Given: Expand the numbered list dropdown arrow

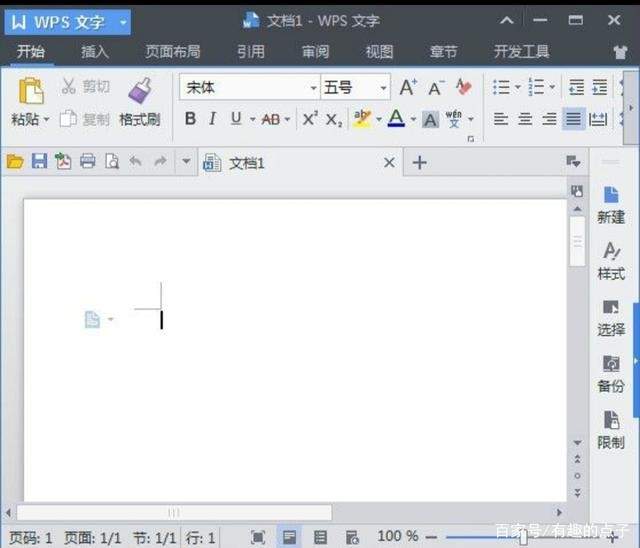Looking at the screenshot, I should 552,87.
